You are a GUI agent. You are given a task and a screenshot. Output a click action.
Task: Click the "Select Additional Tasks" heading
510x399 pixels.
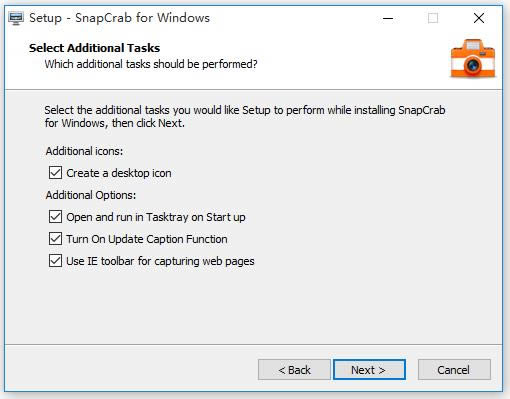click(x=94, y=48)
